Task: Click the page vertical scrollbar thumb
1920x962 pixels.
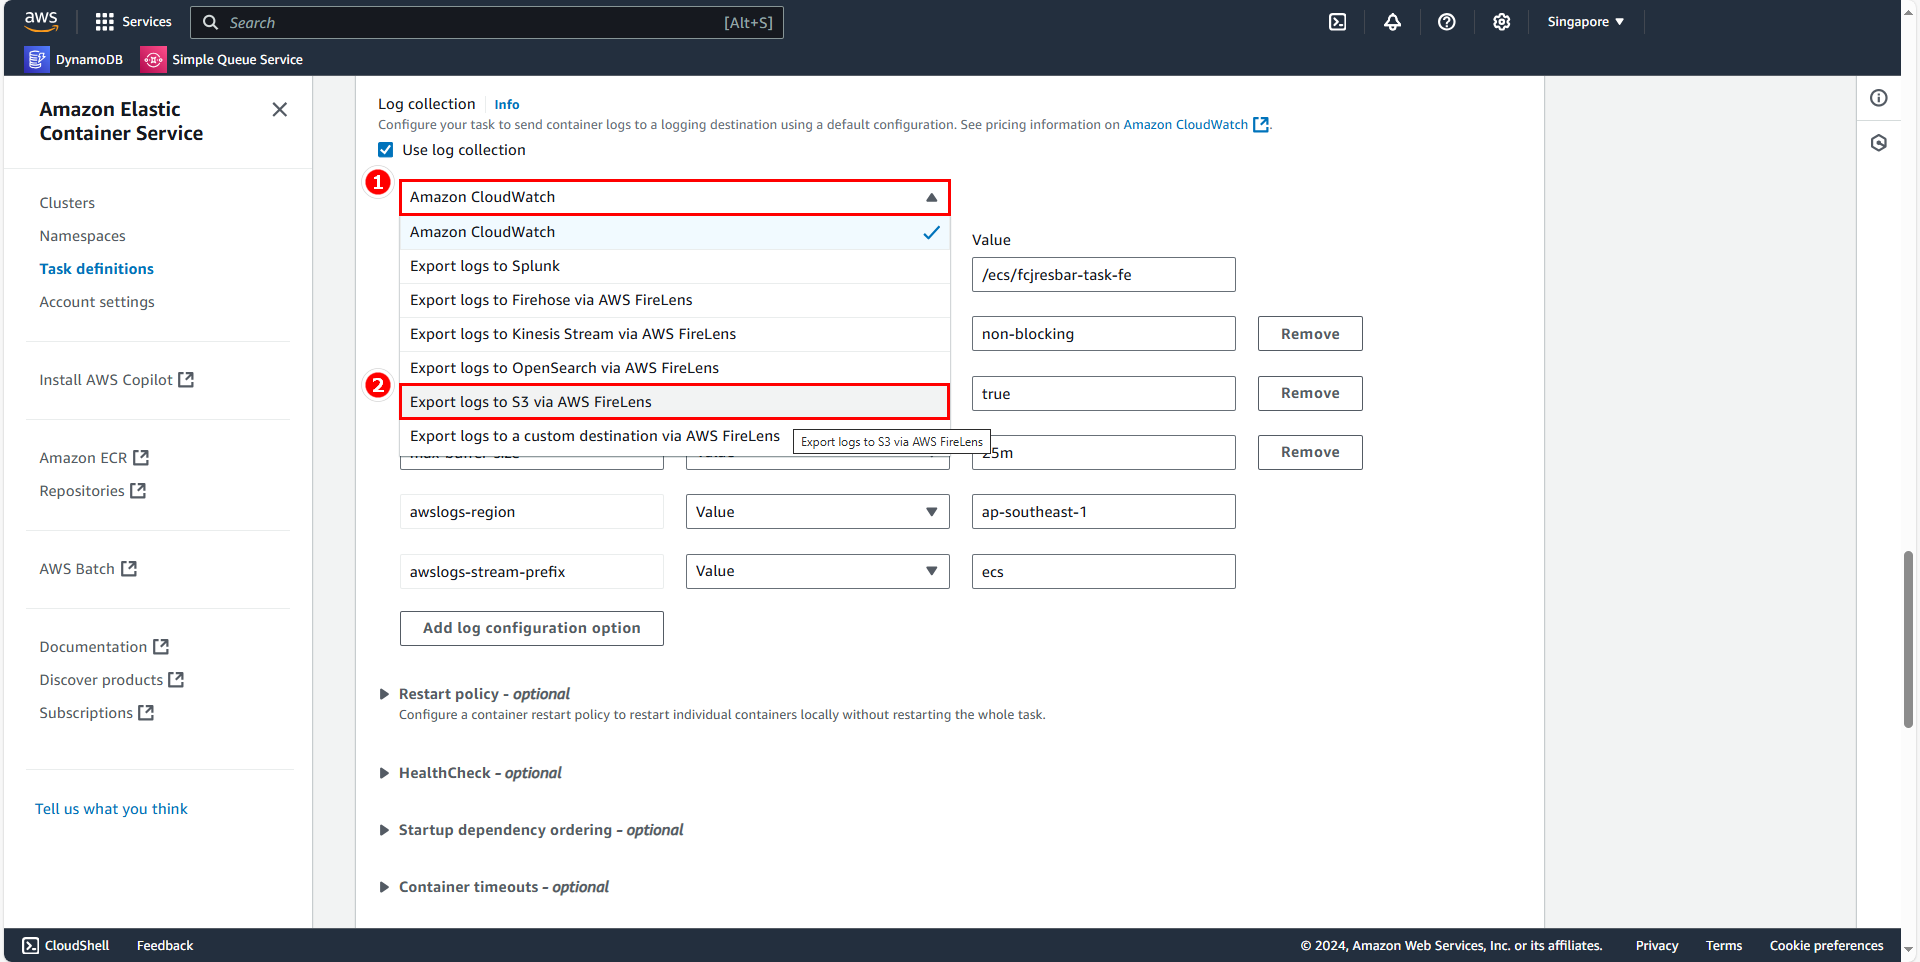Action: pyautogui.click(x=1908, y=638)
